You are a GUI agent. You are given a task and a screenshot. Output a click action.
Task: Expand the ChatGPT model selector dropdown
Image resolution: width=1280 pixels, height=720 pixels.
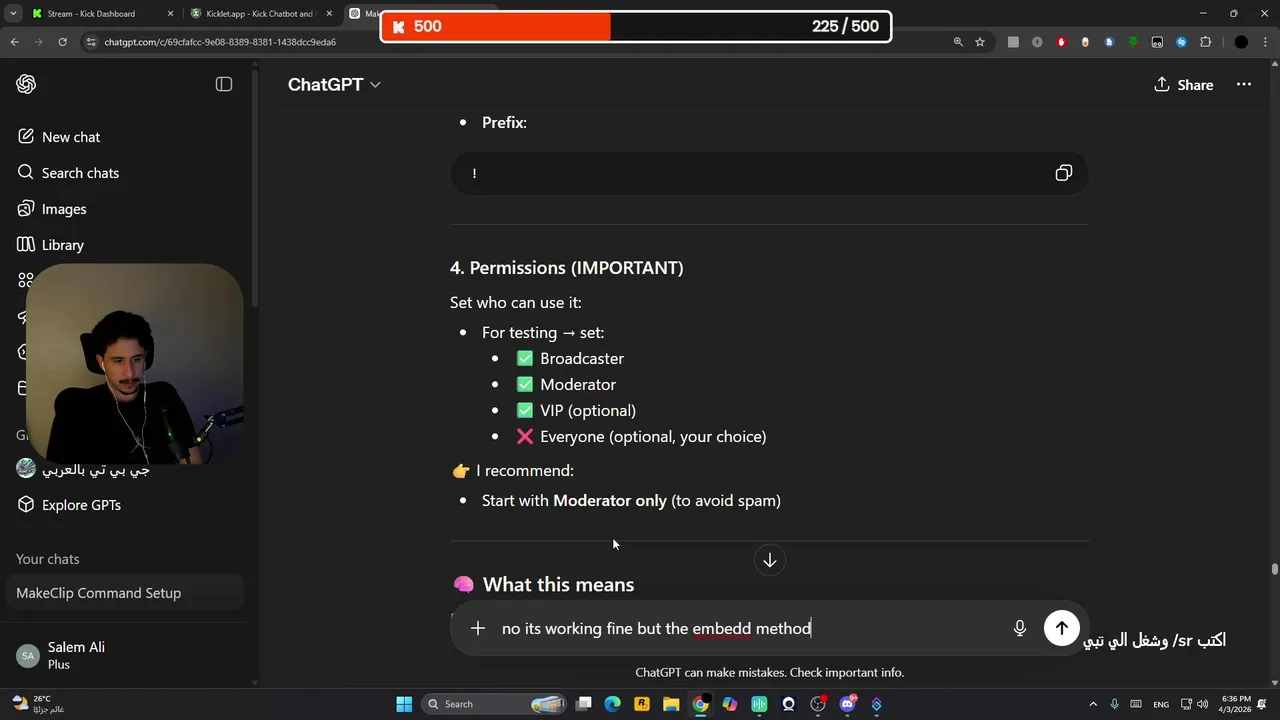(x=334, y=85)
